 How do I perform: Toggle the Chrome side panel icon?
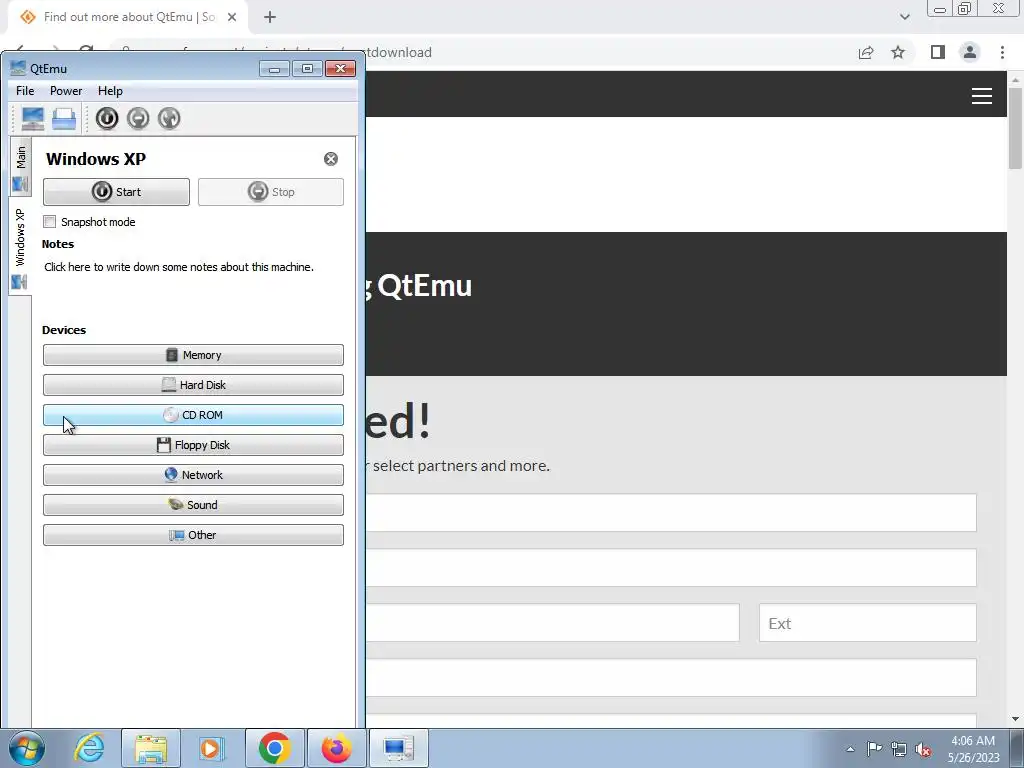pos(938,52)
